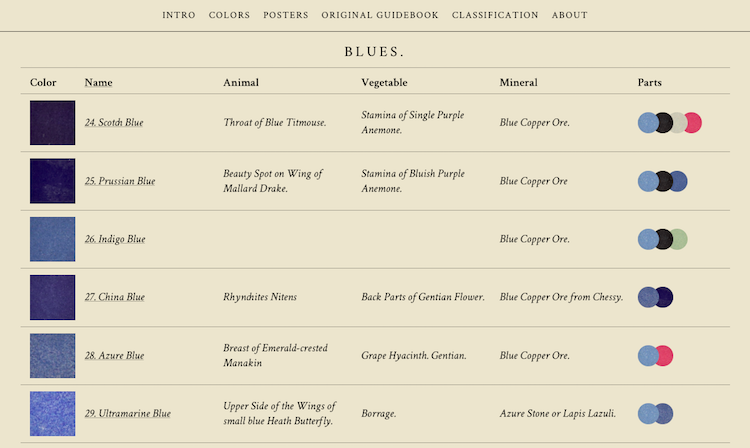Click the Prussian Blue color swatch
The height and width of the screenshot is (448, 750).
pyautogui.click(x=52, y=181)
